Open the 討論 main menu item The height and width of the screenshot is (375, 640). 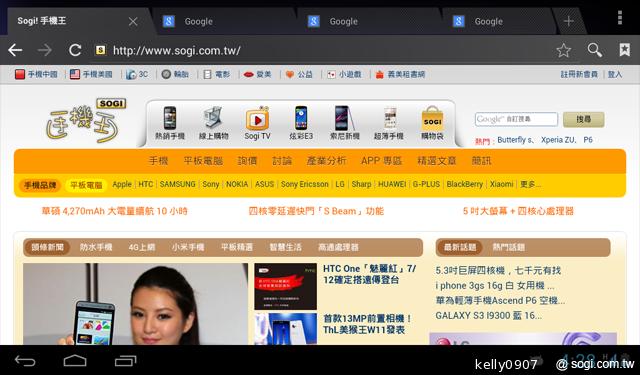282,161
